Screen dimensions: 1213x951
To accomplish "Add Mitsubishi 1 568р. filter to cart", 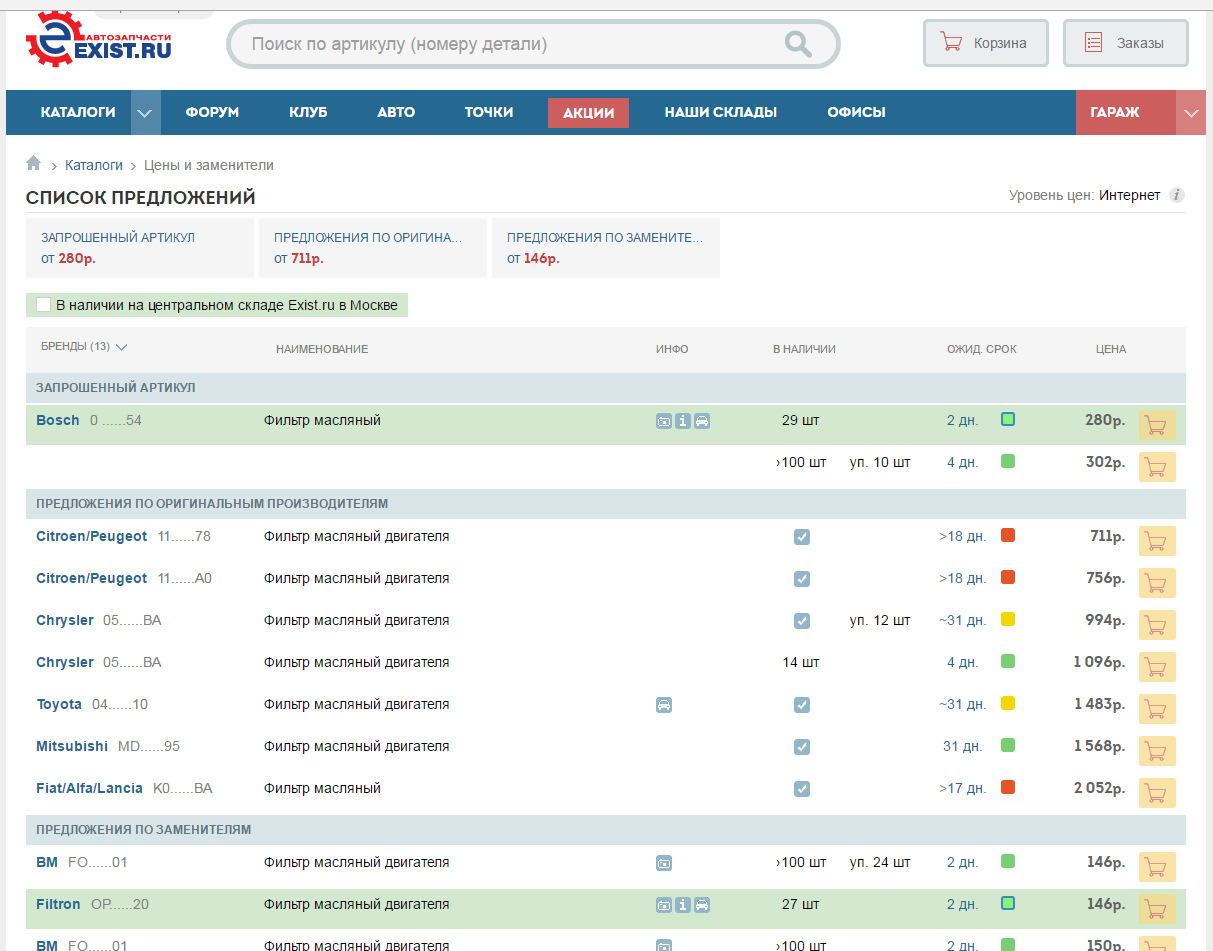I will pyautogui.click(x=1156, y=751).
